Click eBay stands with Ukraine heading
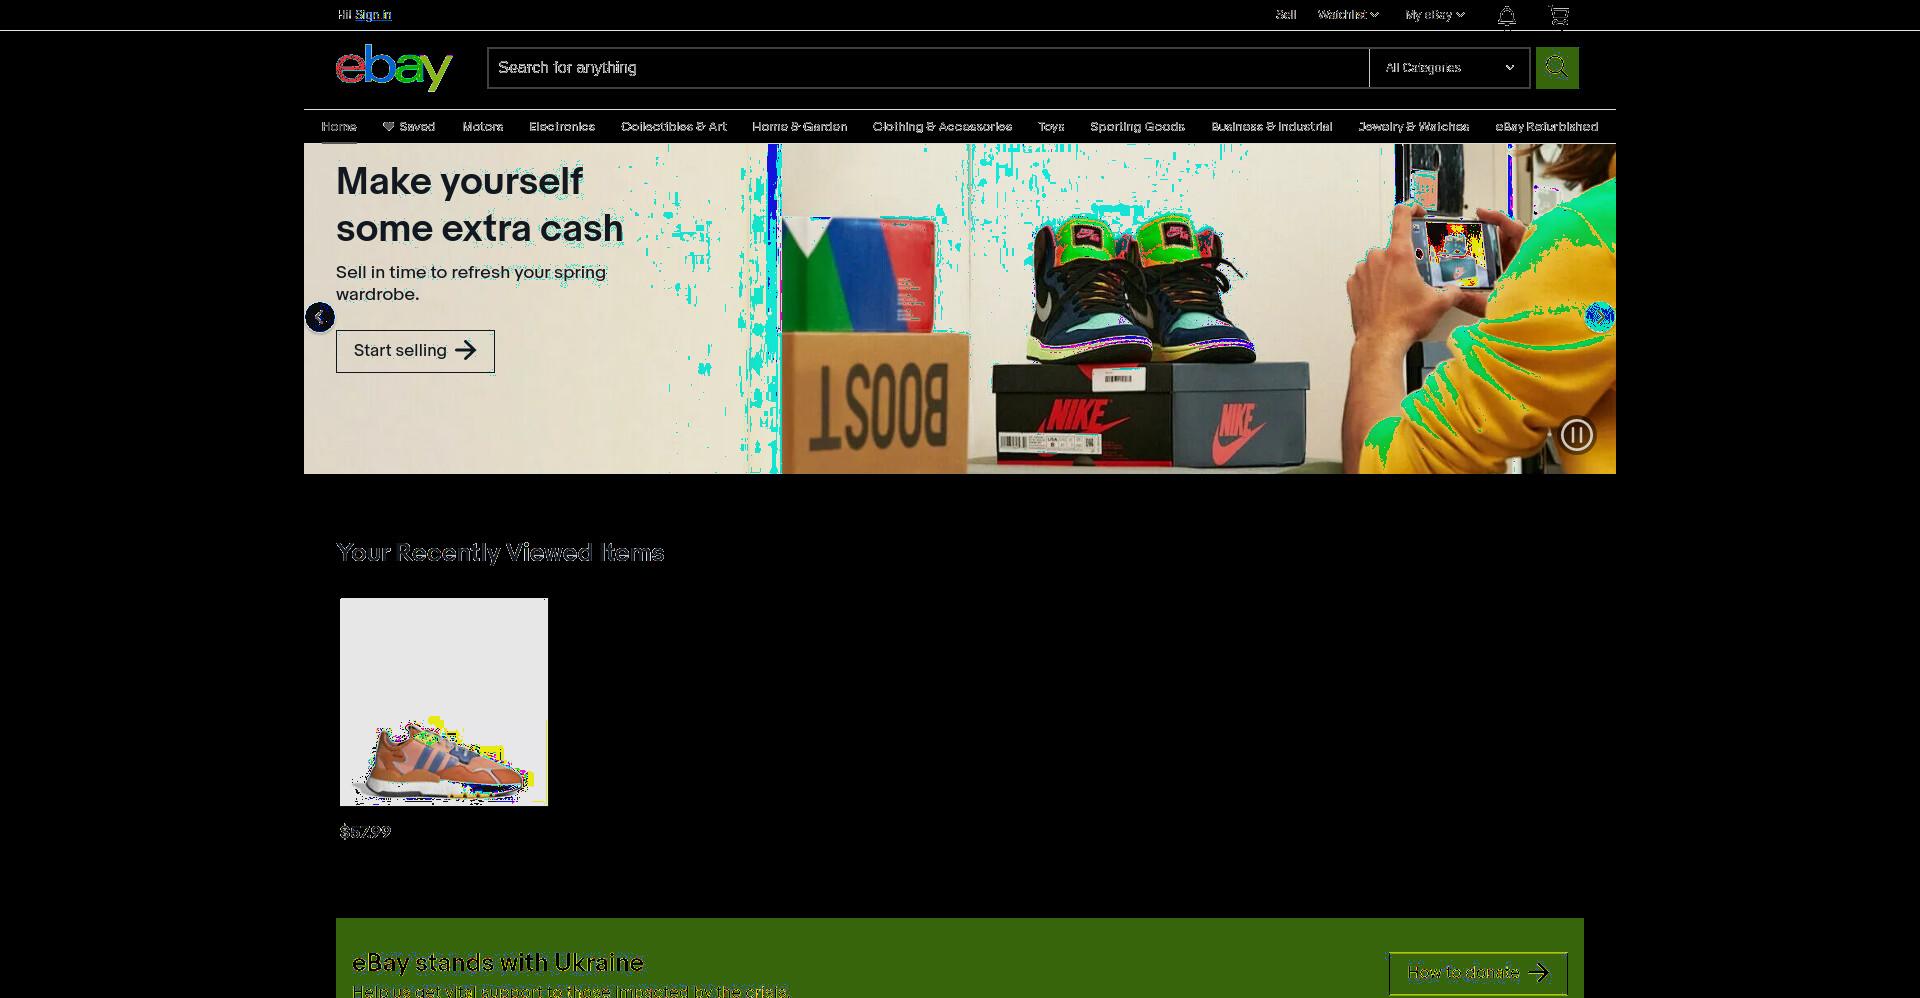The width and height of the screenshot is (1920, 998). (498, 963)
